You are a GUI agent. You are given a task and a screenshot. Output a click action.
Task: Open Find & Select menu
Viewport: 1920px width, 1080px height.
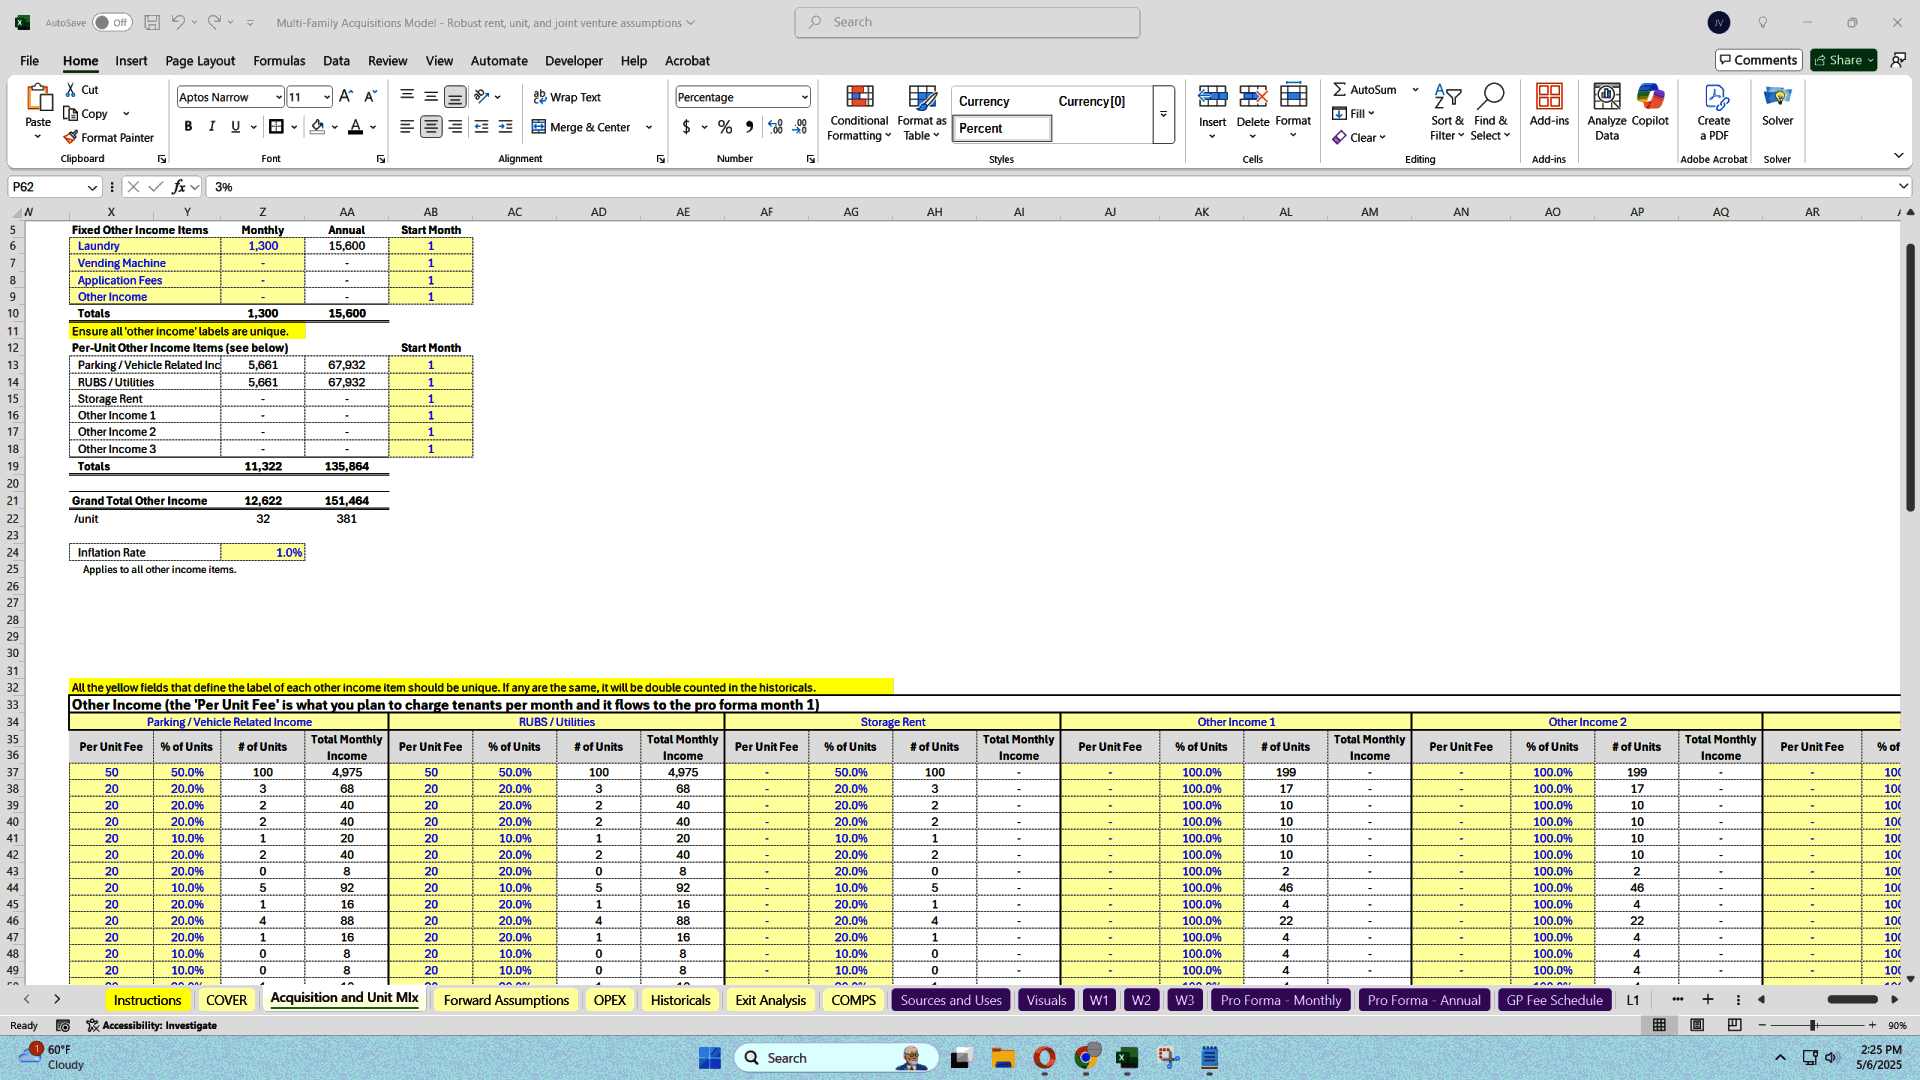(1490, 112)
